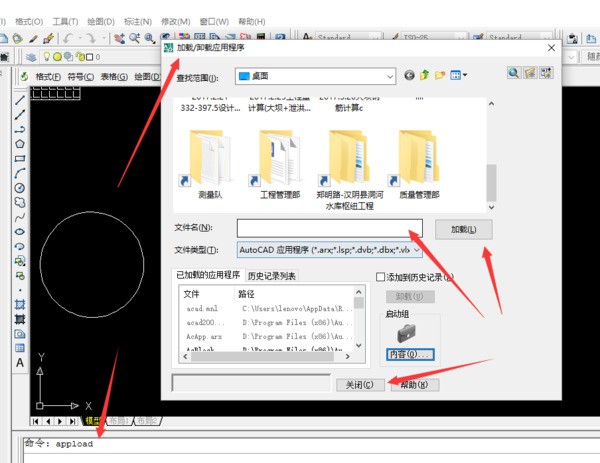
Task: Open the Layer properties manager icon
Action: click(x=31, y=57)
